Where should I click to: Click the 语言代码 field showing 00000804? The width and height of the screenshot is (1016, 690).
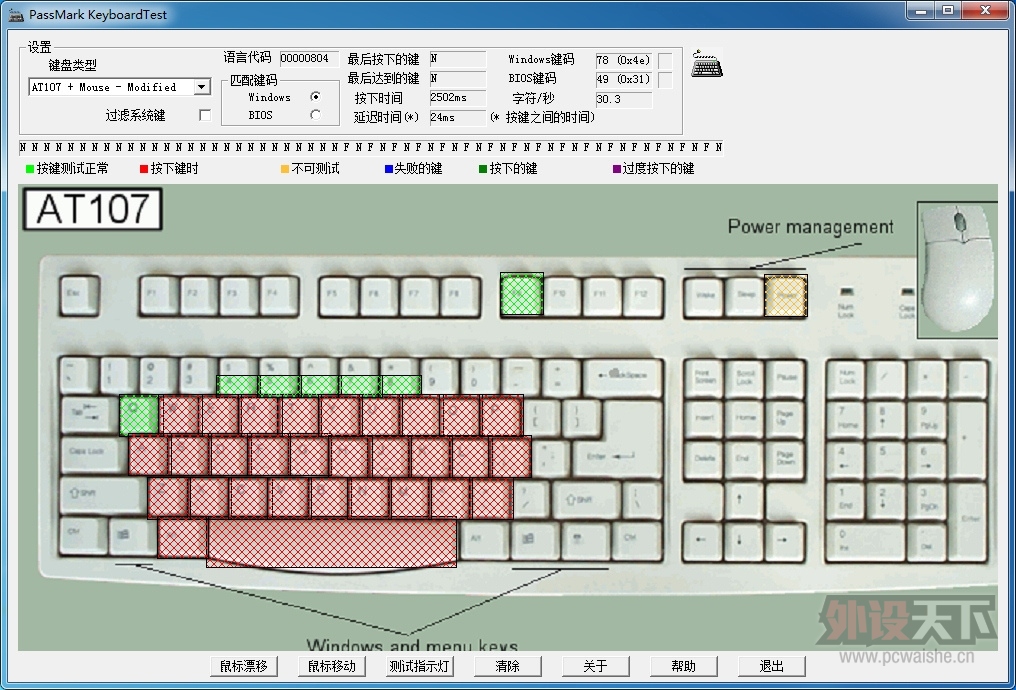pyautogui.click(x=308, y=58)
